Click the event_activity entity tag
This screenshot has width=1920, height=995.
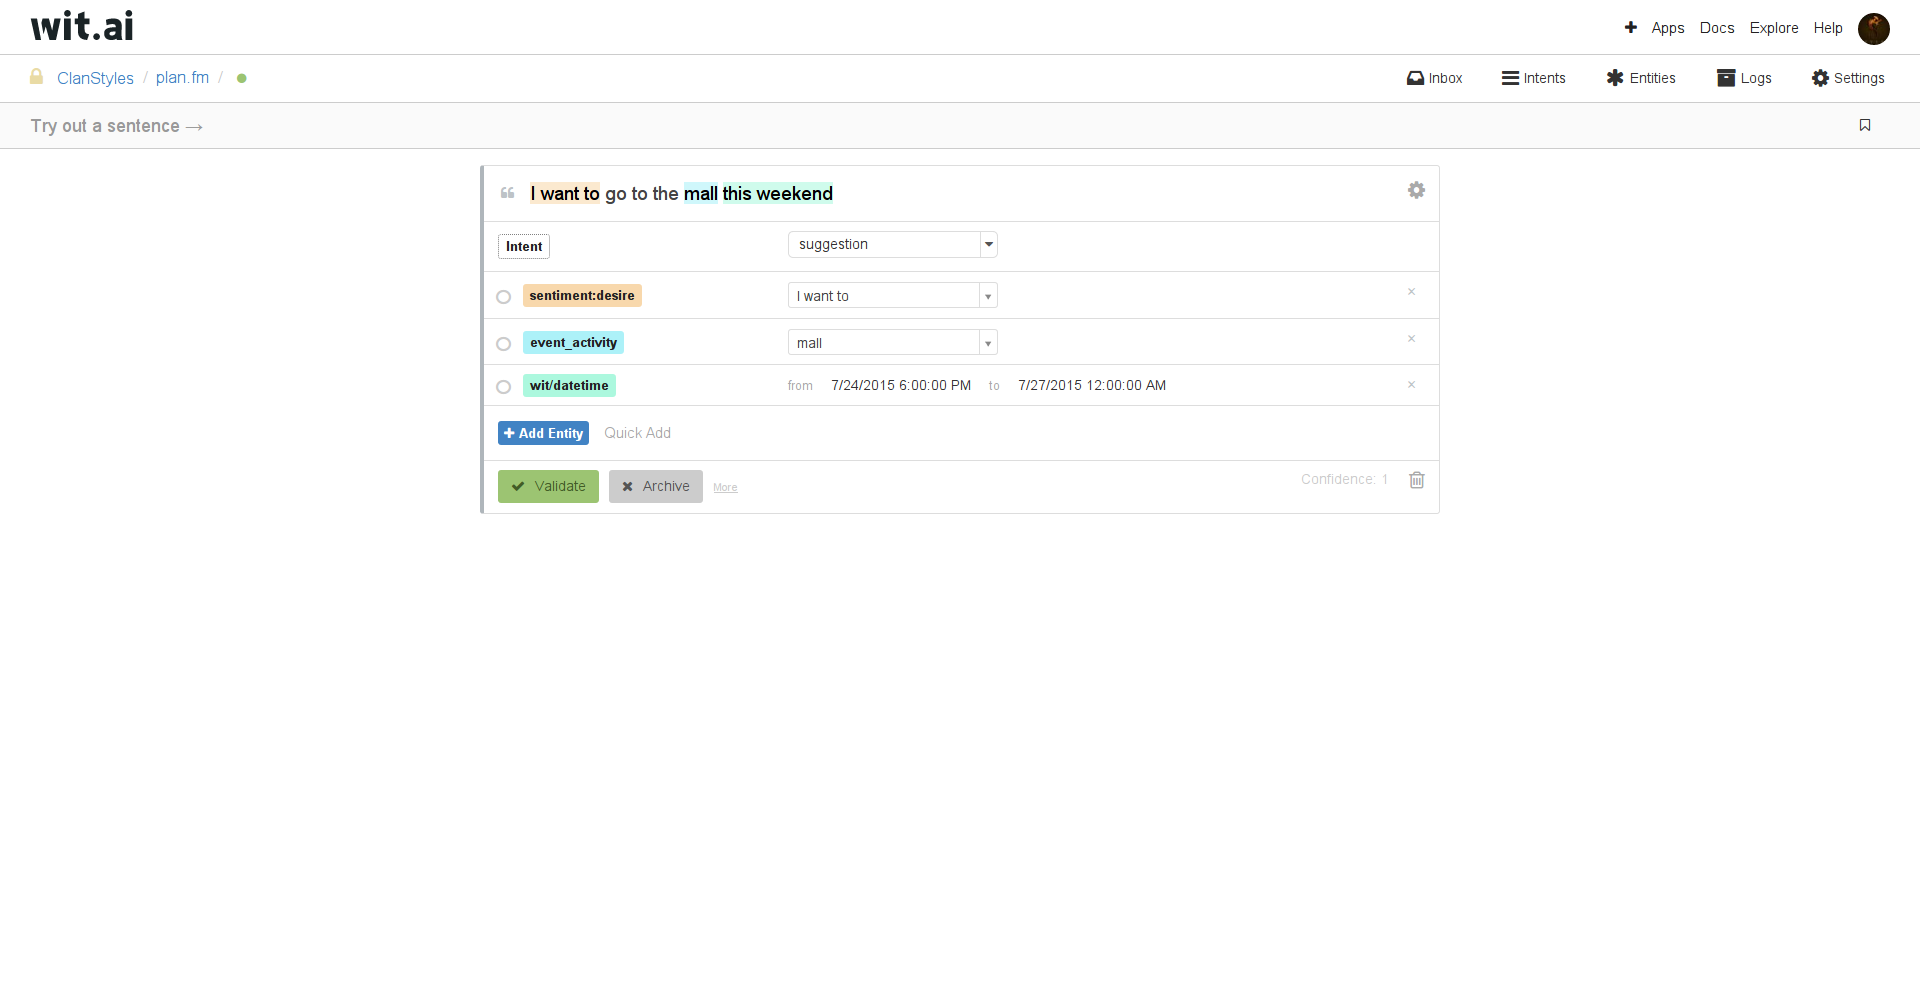(573, 342)
